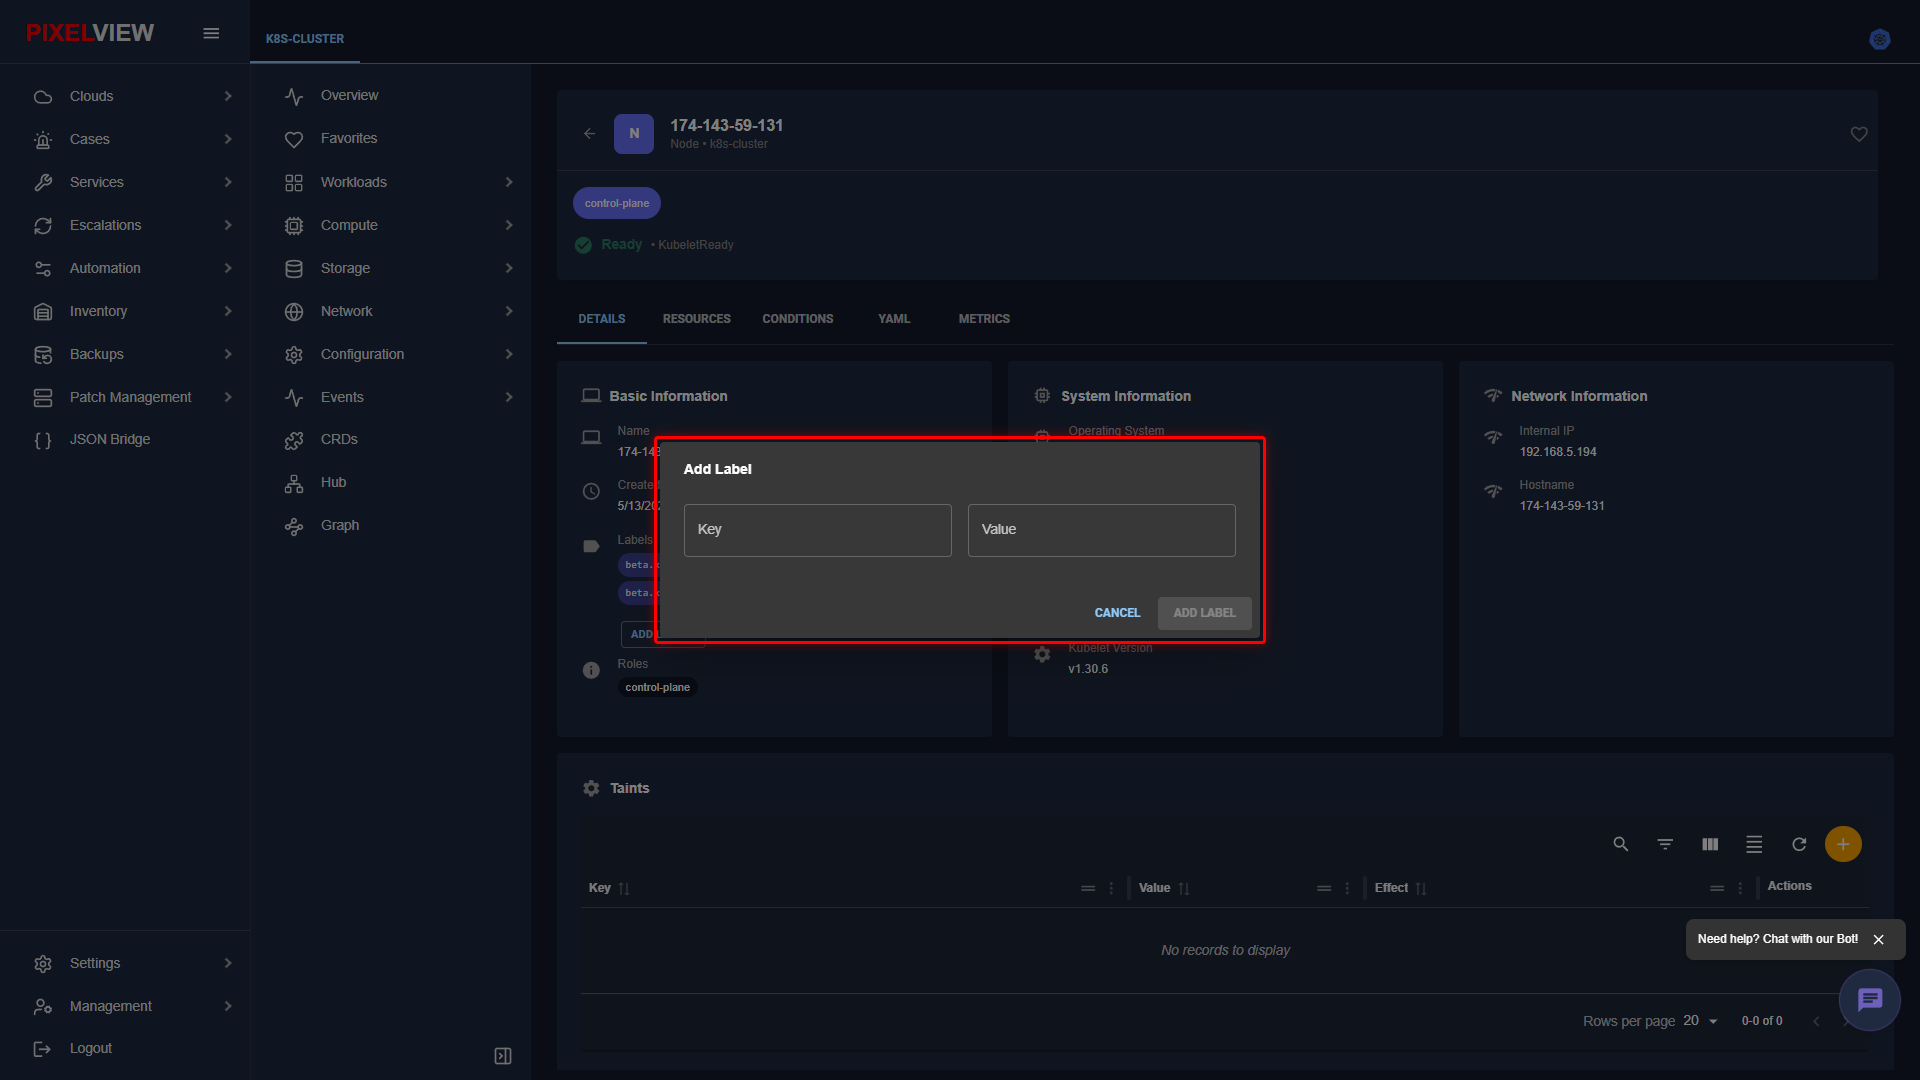The height and width of the screenshot is (1080, 1920).
Task: Toggle the hamburger menu next to PixelView logo
Action: point(211,33)
